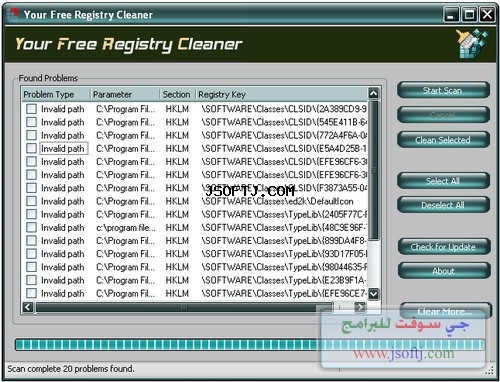Minimize the registry cleaner window
The width and height of the screenshot is (500, 382).
coord(451,15)
